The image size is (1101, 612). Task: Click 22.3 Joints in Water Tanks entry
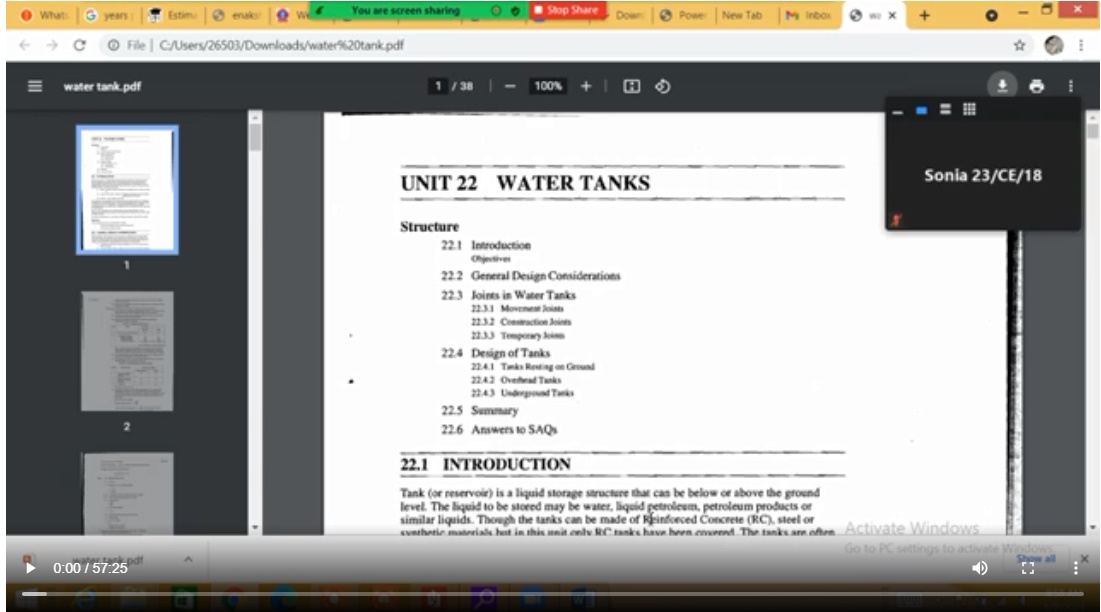(508, 295)
